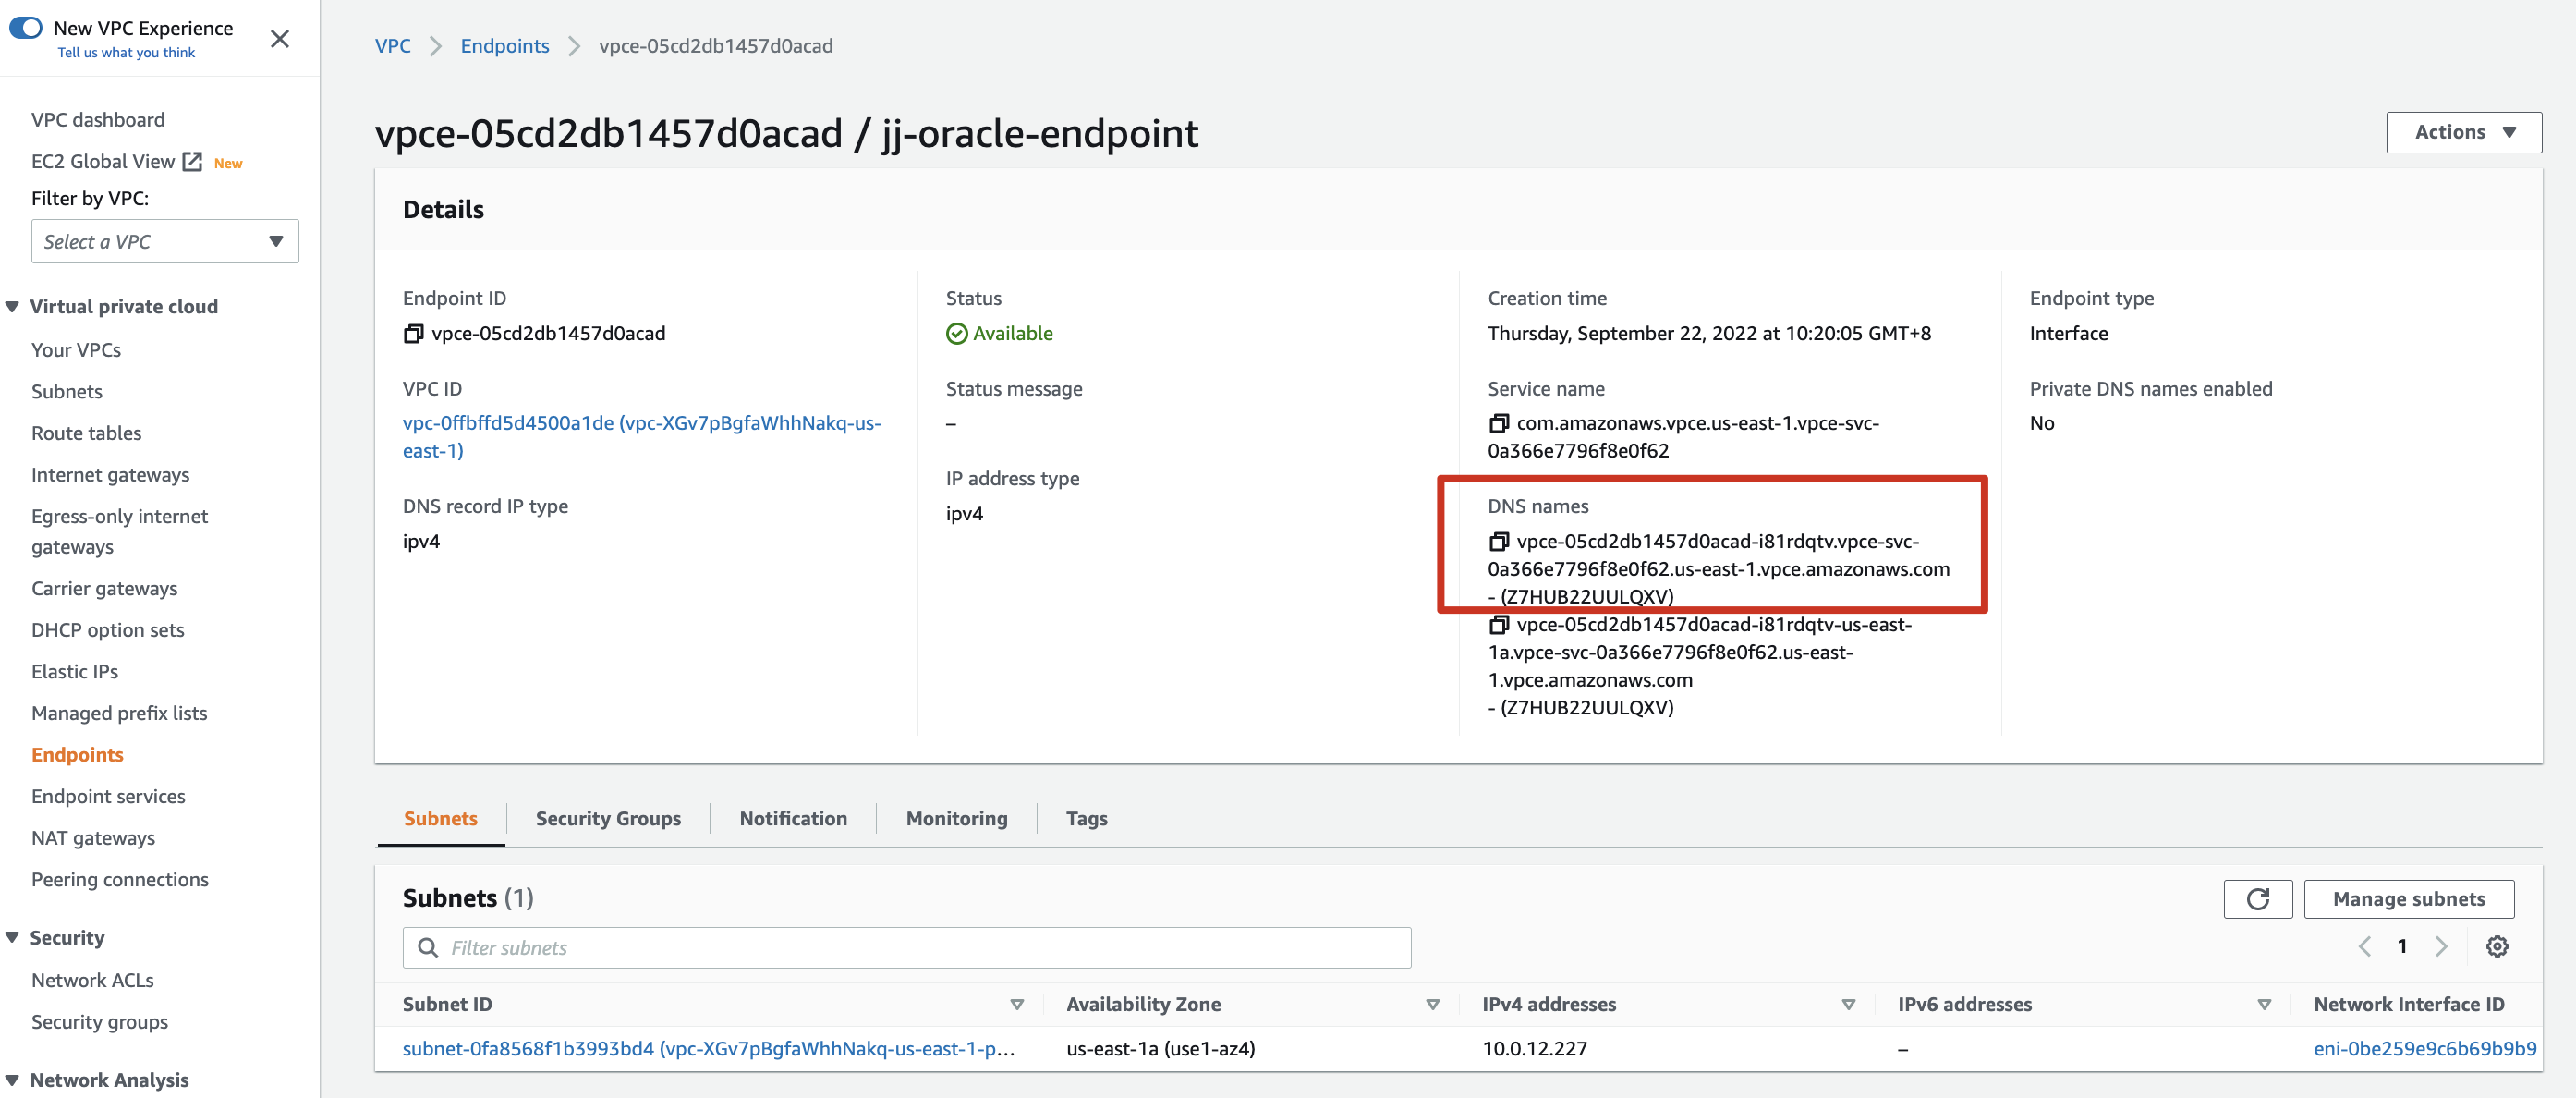This screenshot has height=1098, width=2576.
Task: Open Route tables in sidebar
Action: point(86,434)
